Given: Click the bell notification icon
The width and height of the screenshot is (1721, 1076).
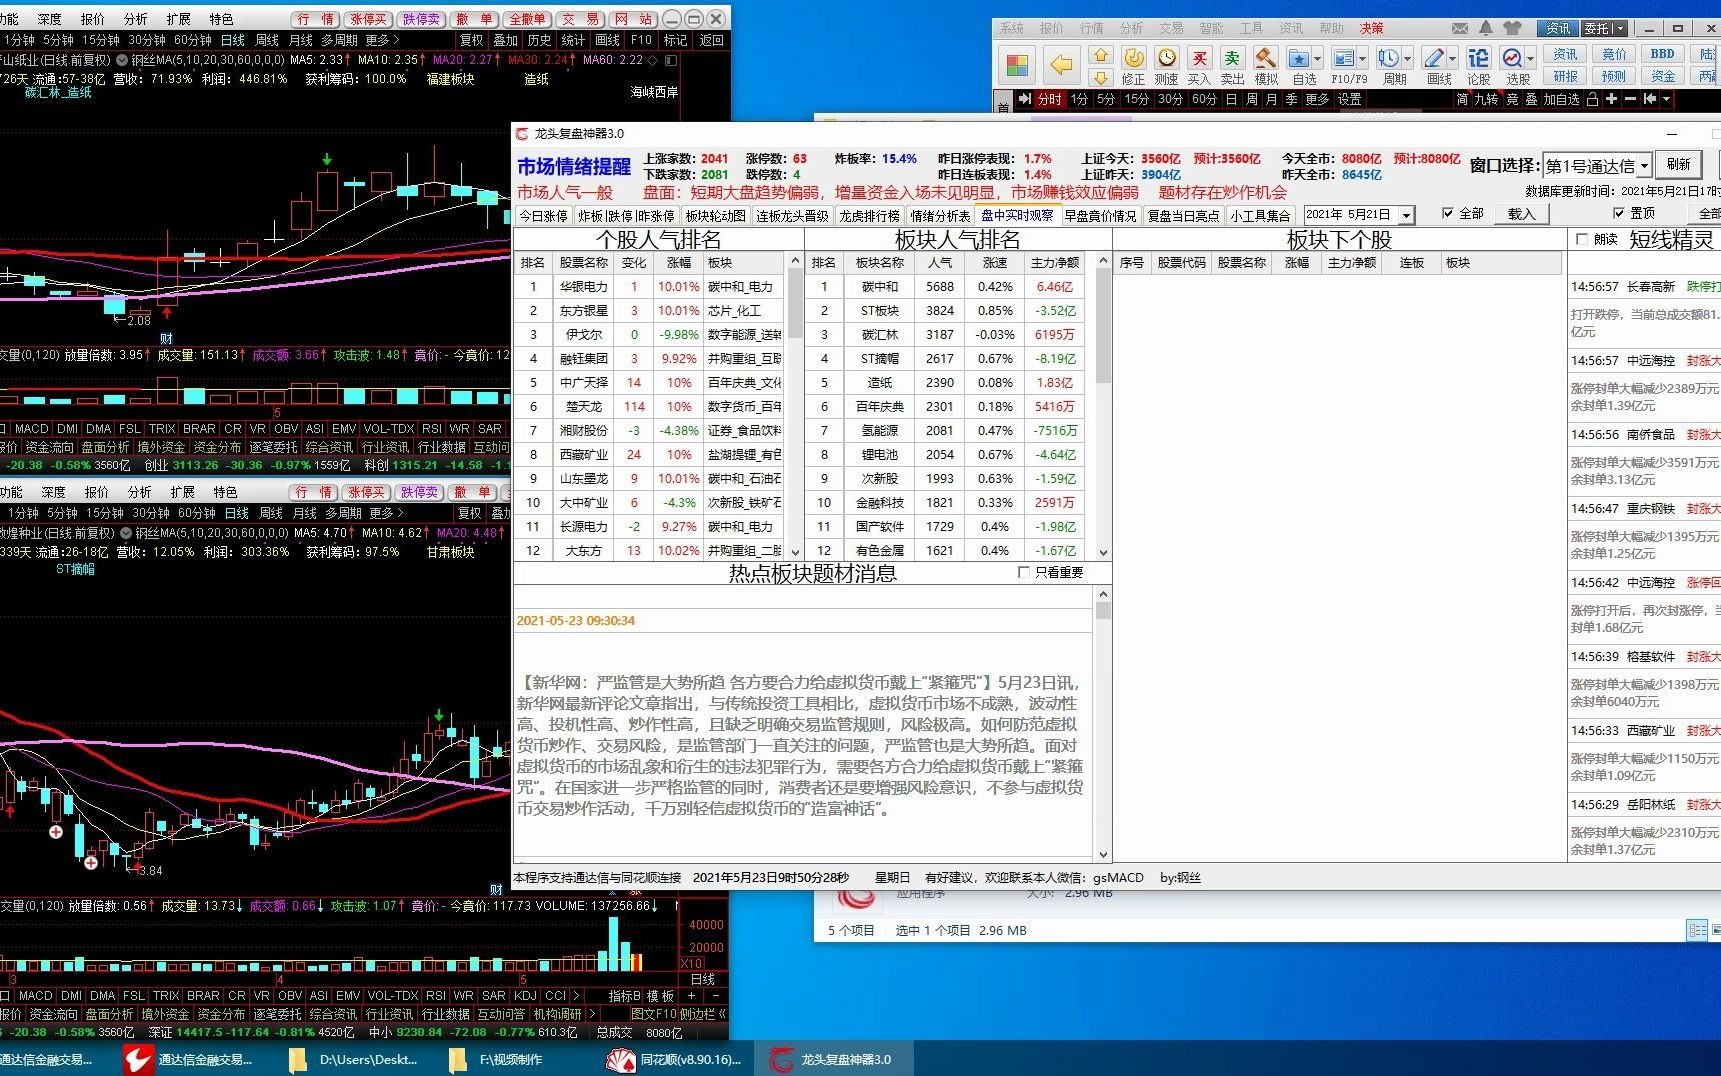Looking at the screenshot, I should [1486, 28].
